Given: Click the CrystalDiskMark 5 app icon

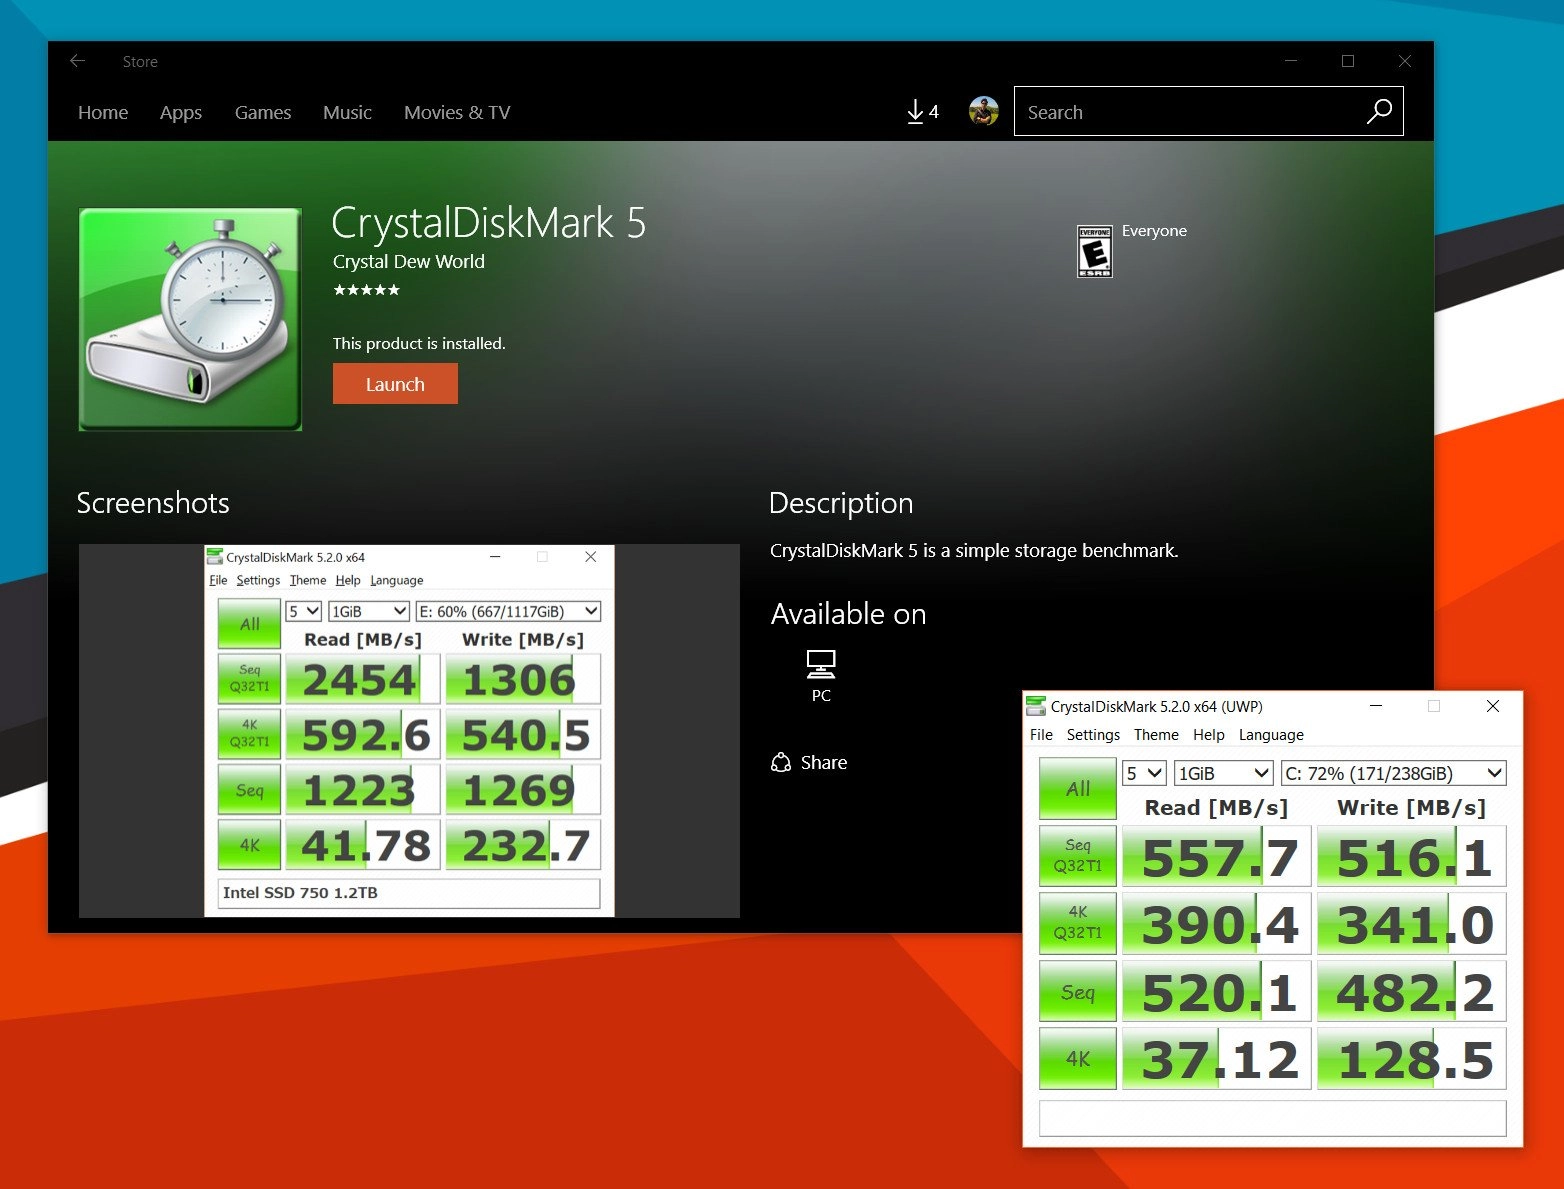Looking at the screenshot, I should coord(190,319).
